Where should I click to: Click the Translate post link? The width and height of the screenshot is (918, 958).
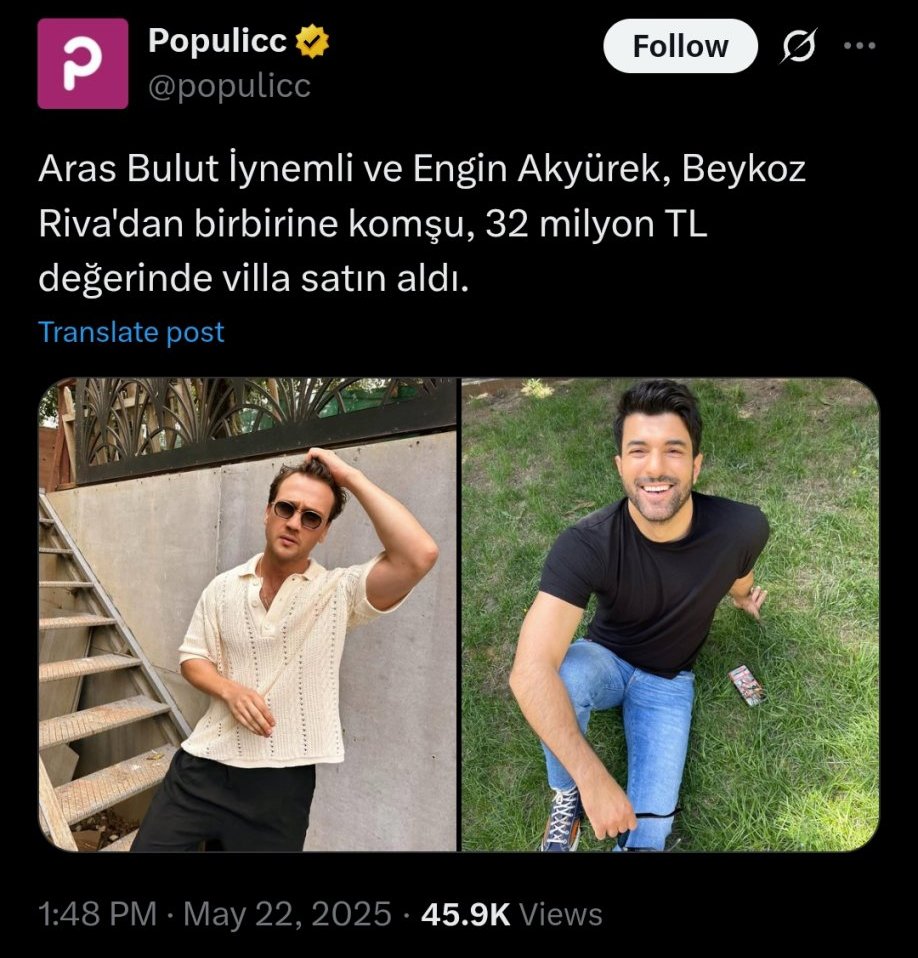(131, 332)
